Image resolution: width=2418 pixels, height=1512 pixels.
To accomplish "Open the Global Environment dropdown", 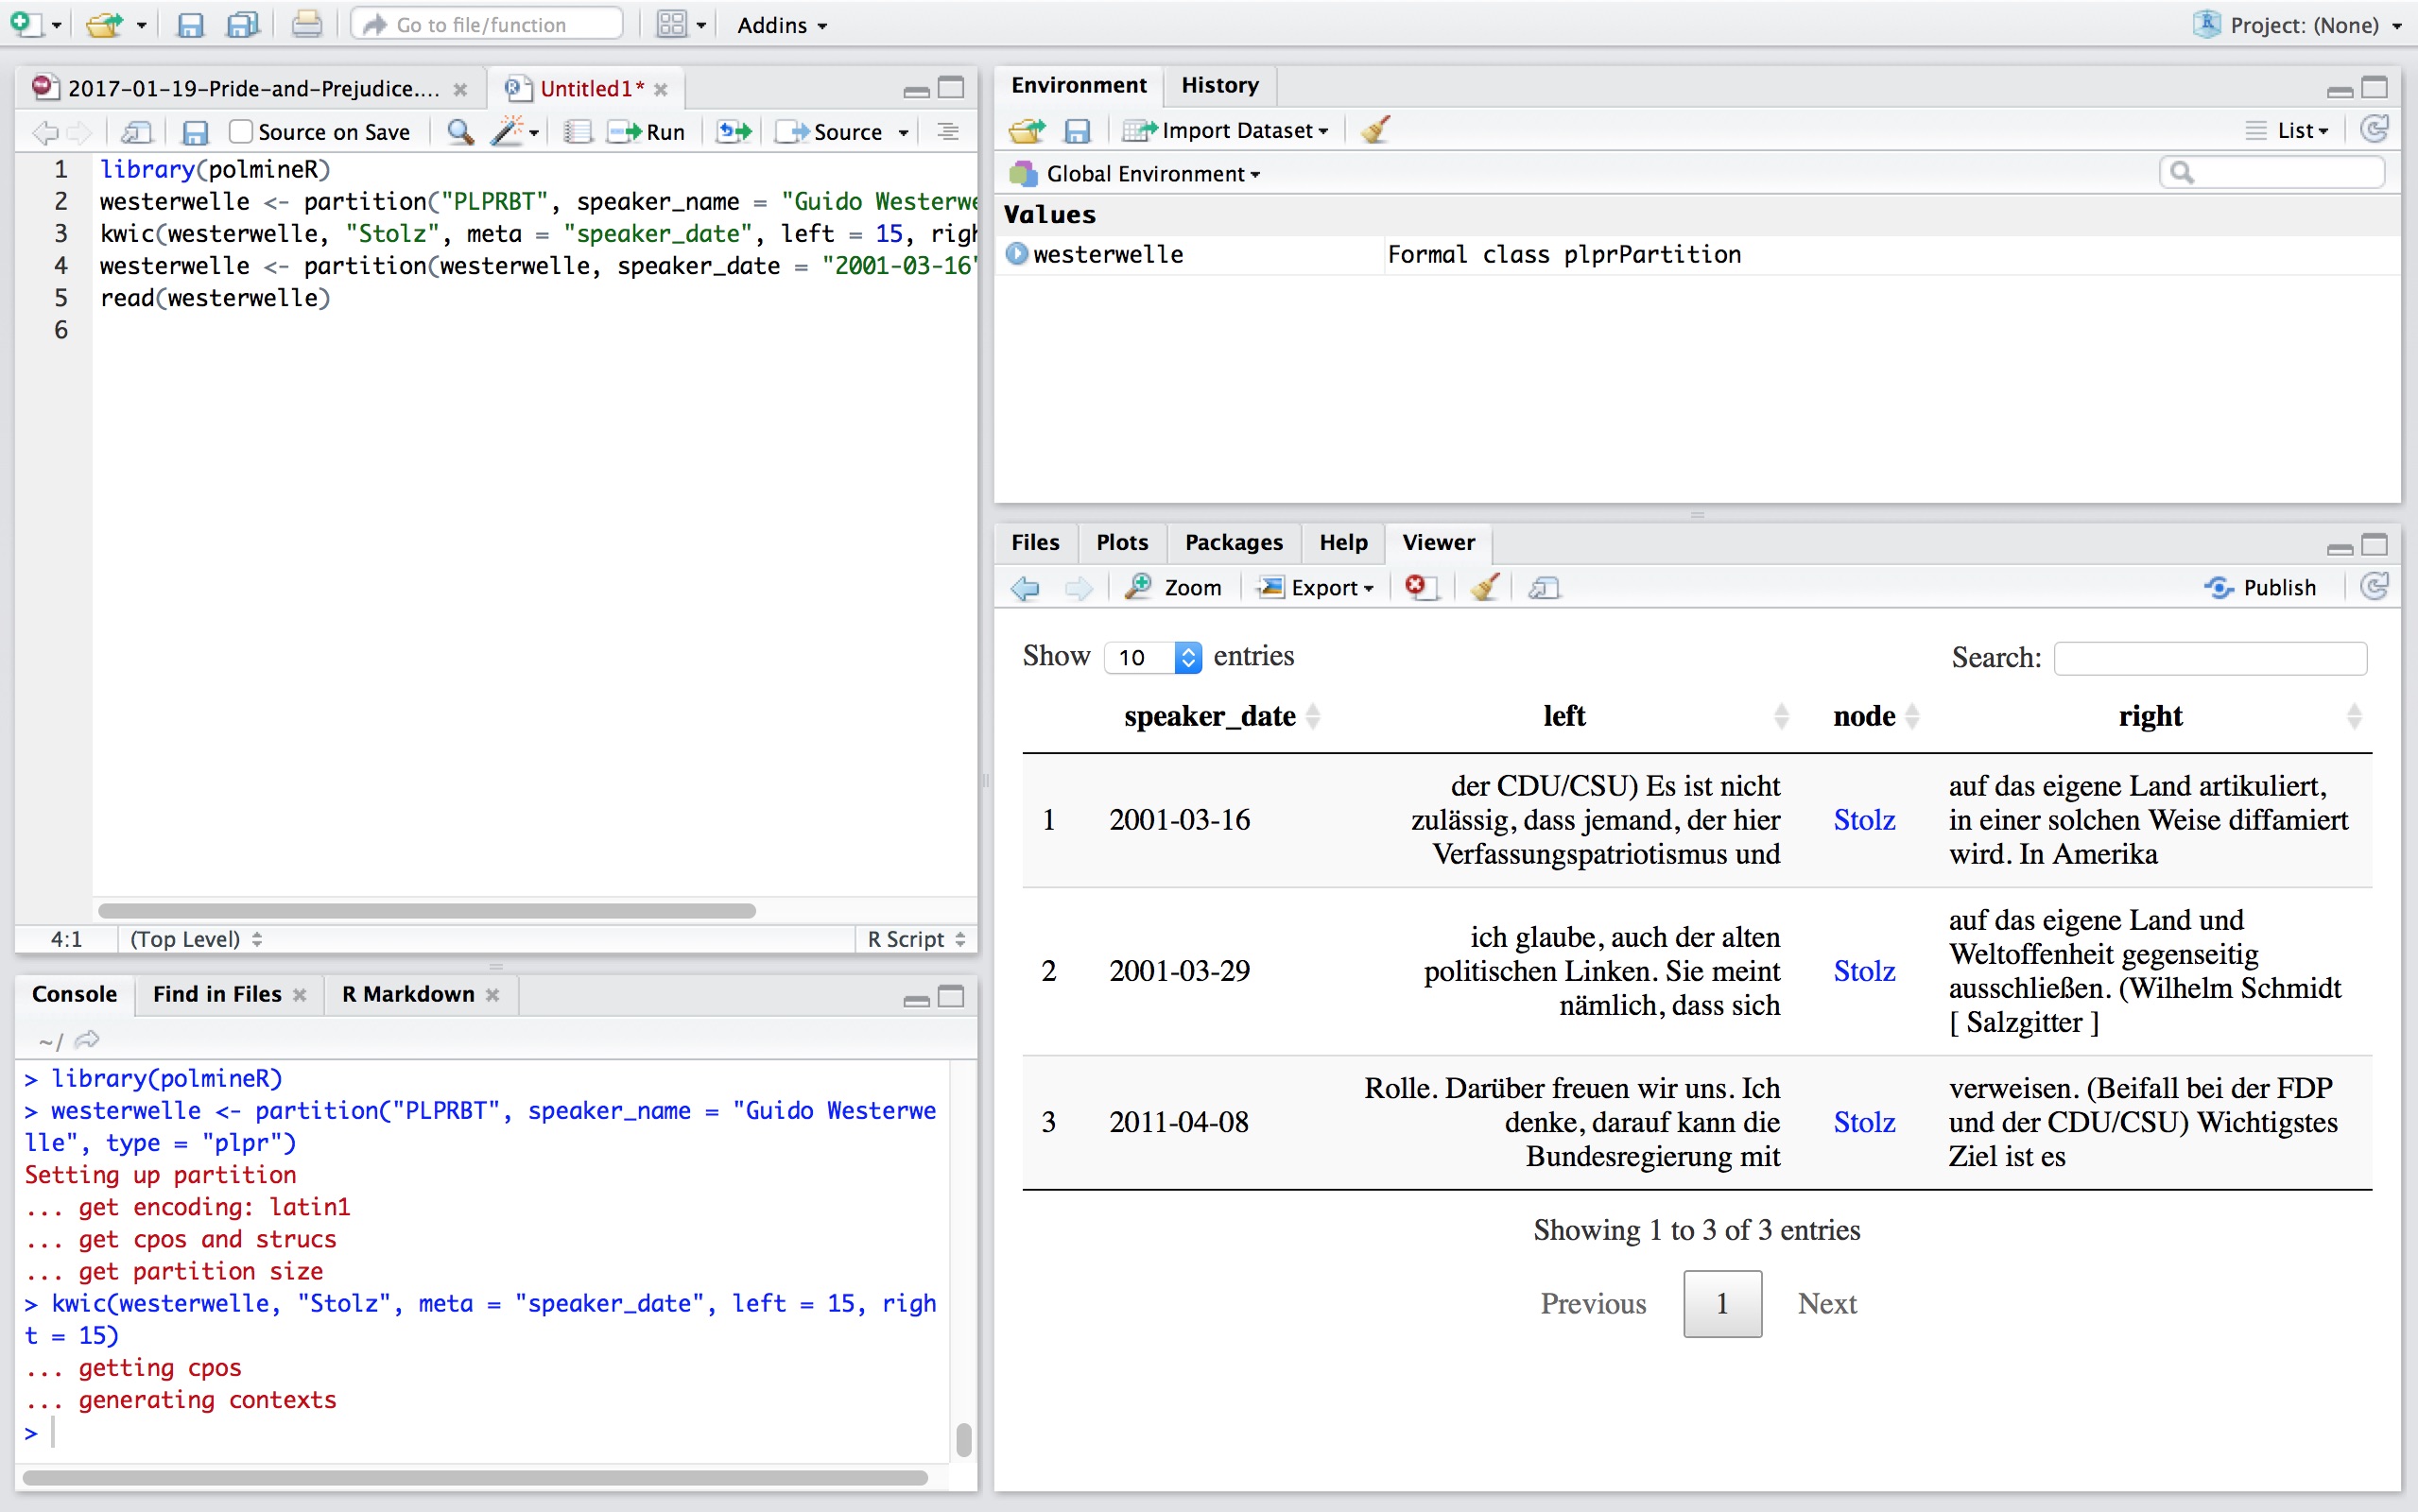I will pyautogui.click(x=1135, y=174).
